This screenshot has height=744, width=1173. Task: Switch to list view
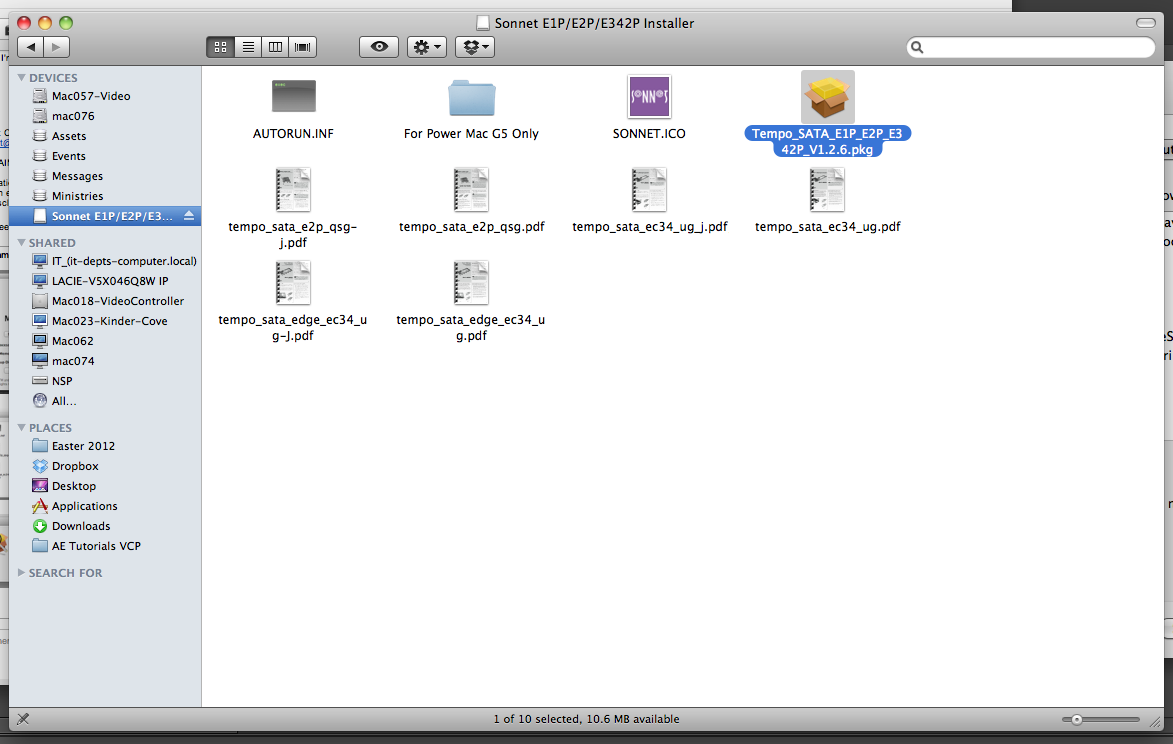click(x=248, y=47)
